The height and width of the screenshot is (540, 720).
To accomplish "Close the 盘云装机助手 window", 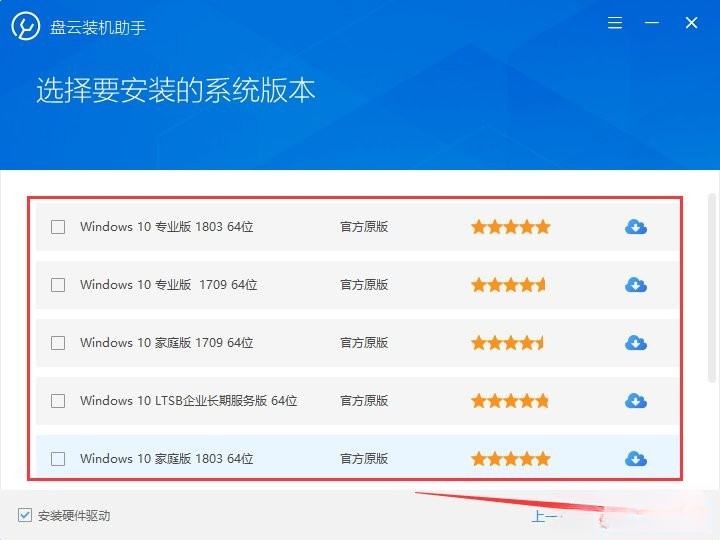I will [x=692, y=22].
